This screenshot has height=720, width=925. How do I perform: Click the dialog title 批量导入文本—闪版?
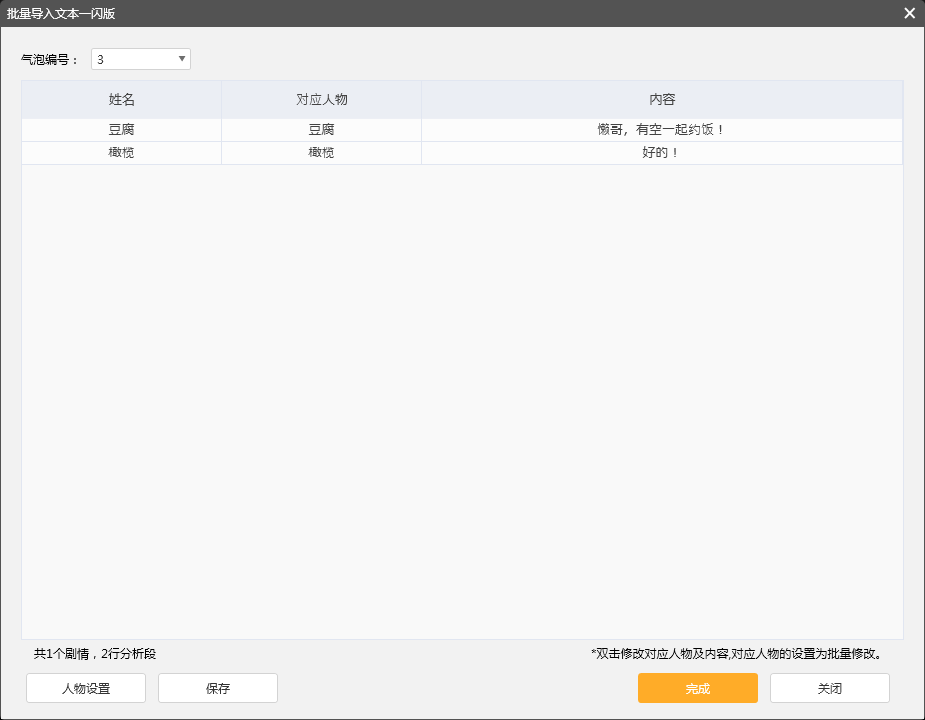coord(61,13)
